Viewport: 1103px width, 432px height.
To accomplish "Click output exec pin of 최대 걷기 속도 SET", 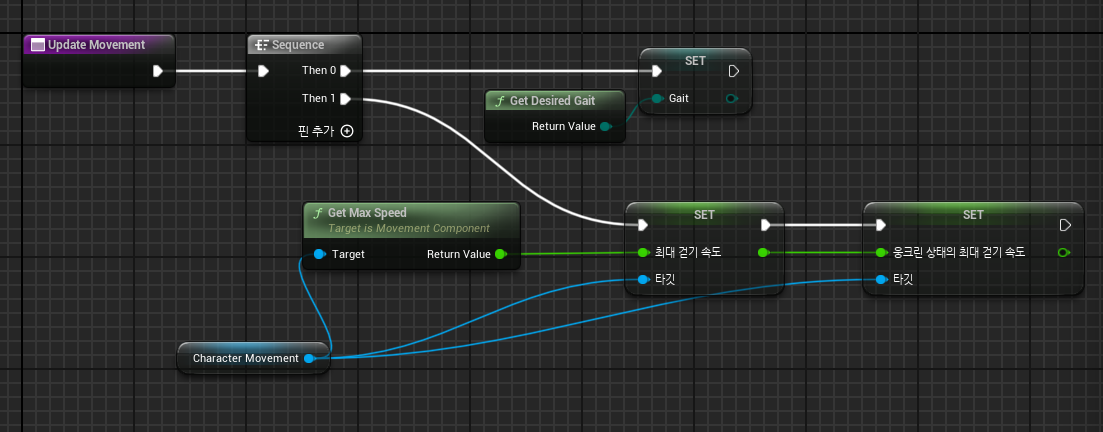I will click(766, 225).
